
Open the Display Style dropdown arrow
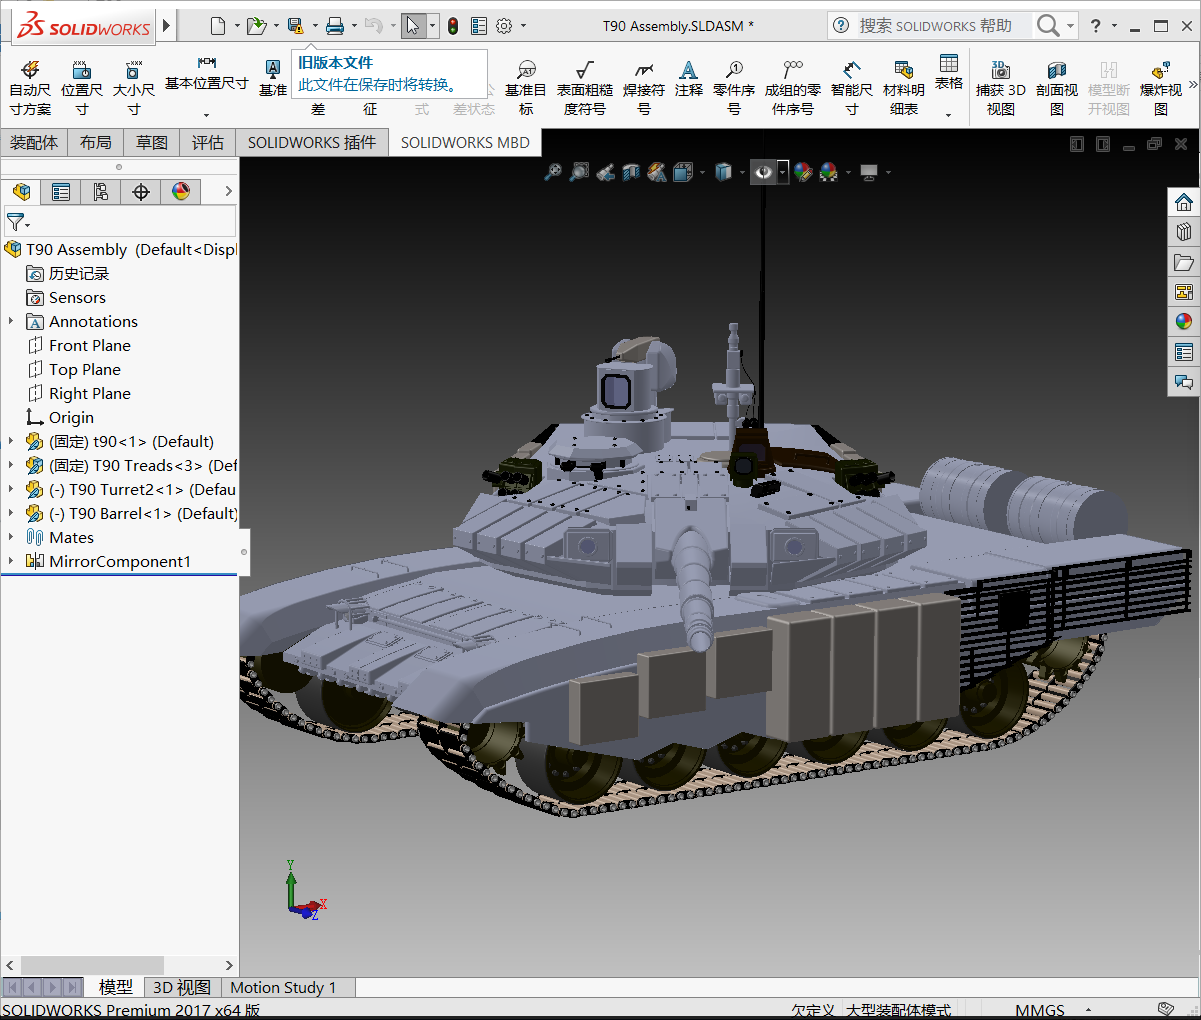(742, 173)
